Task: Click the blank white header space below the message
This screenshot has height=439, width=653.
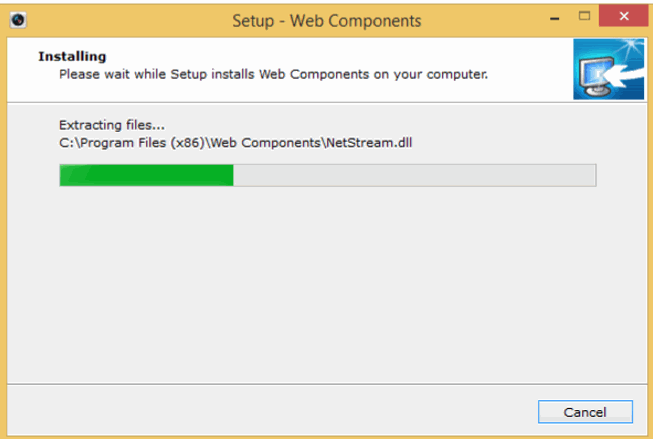Action: (300, 91)
